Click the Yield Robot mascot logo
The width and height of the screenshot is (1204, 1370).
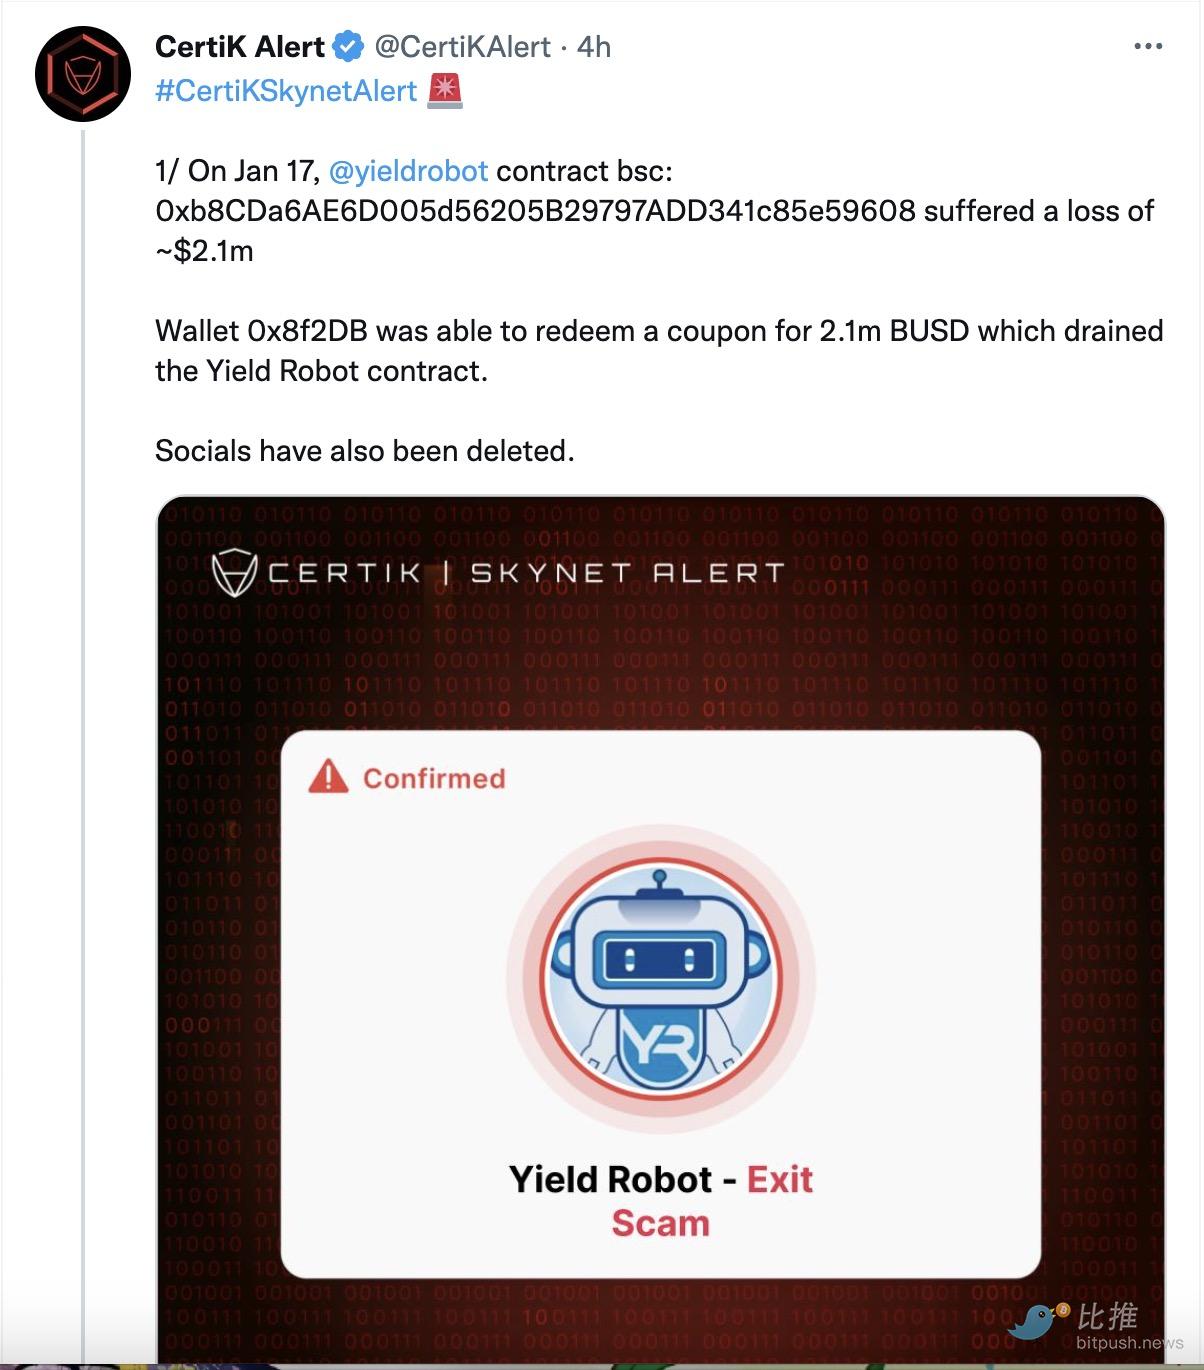click(660, 977)
